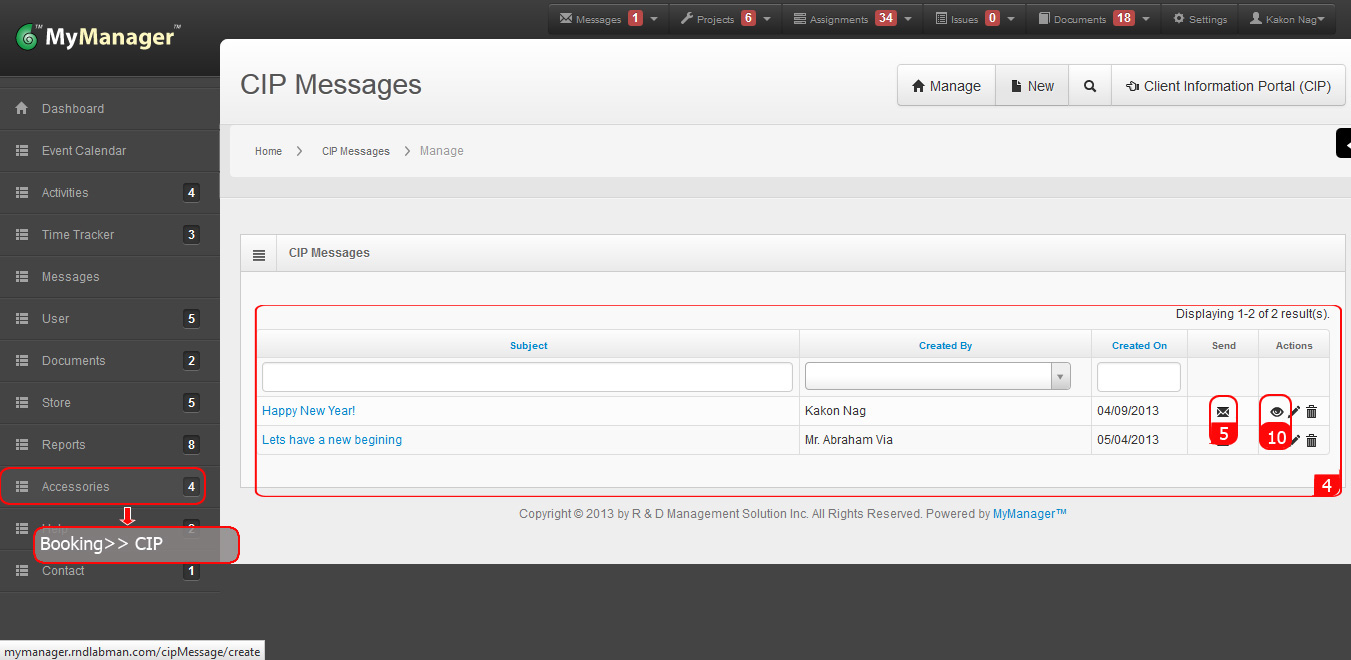
Task: Delete the Happy New Year! message with trash icon
Action: point(1312,411)
